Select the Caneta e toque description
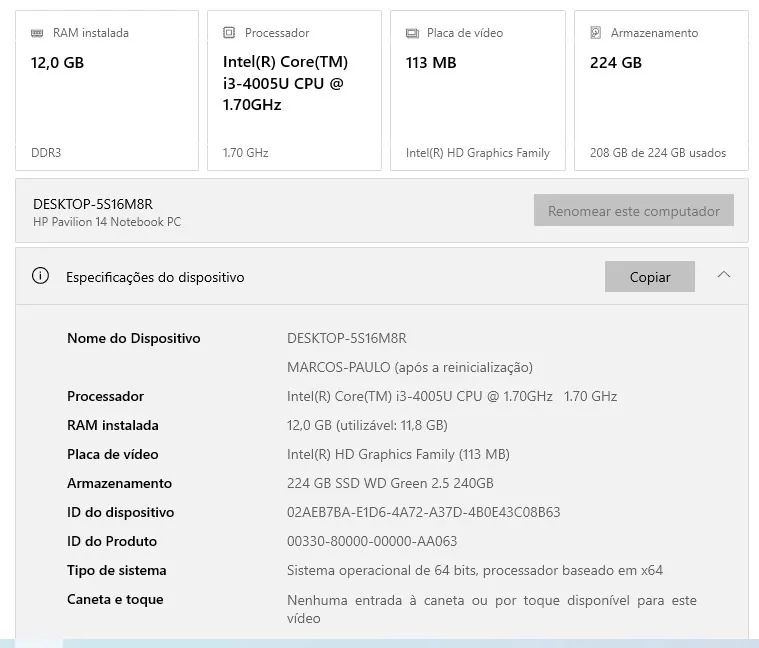 (492, 609)
